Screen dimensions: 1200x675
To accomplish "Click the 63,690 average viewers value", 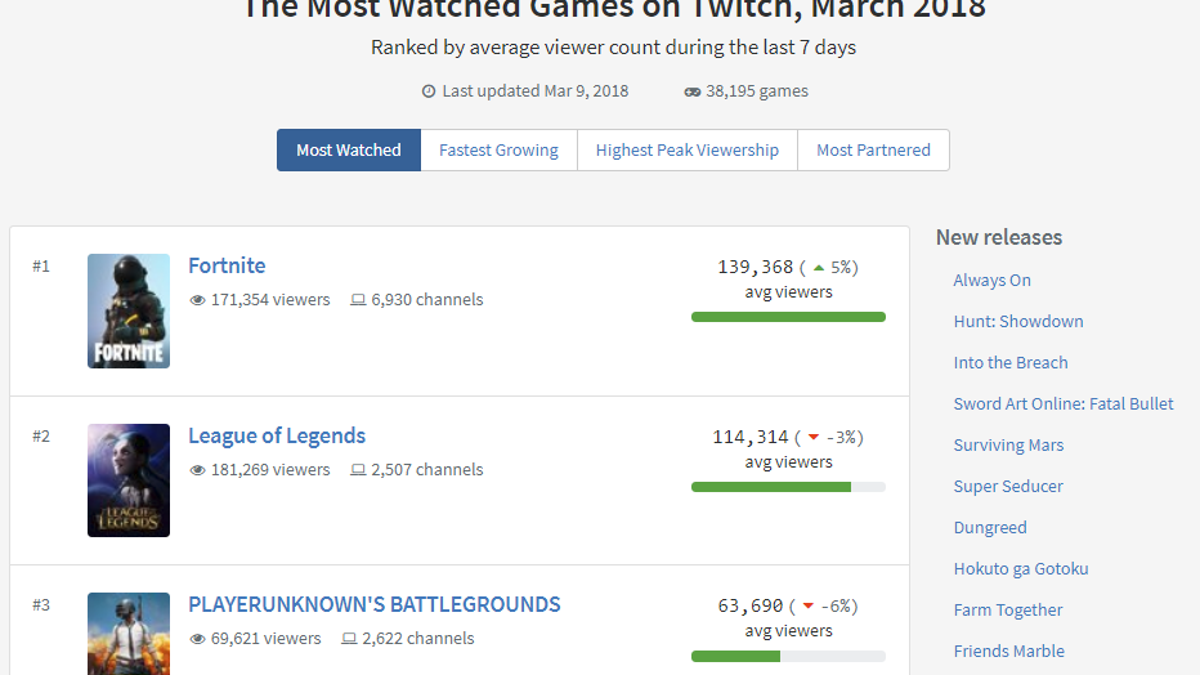I will point(751,606).
